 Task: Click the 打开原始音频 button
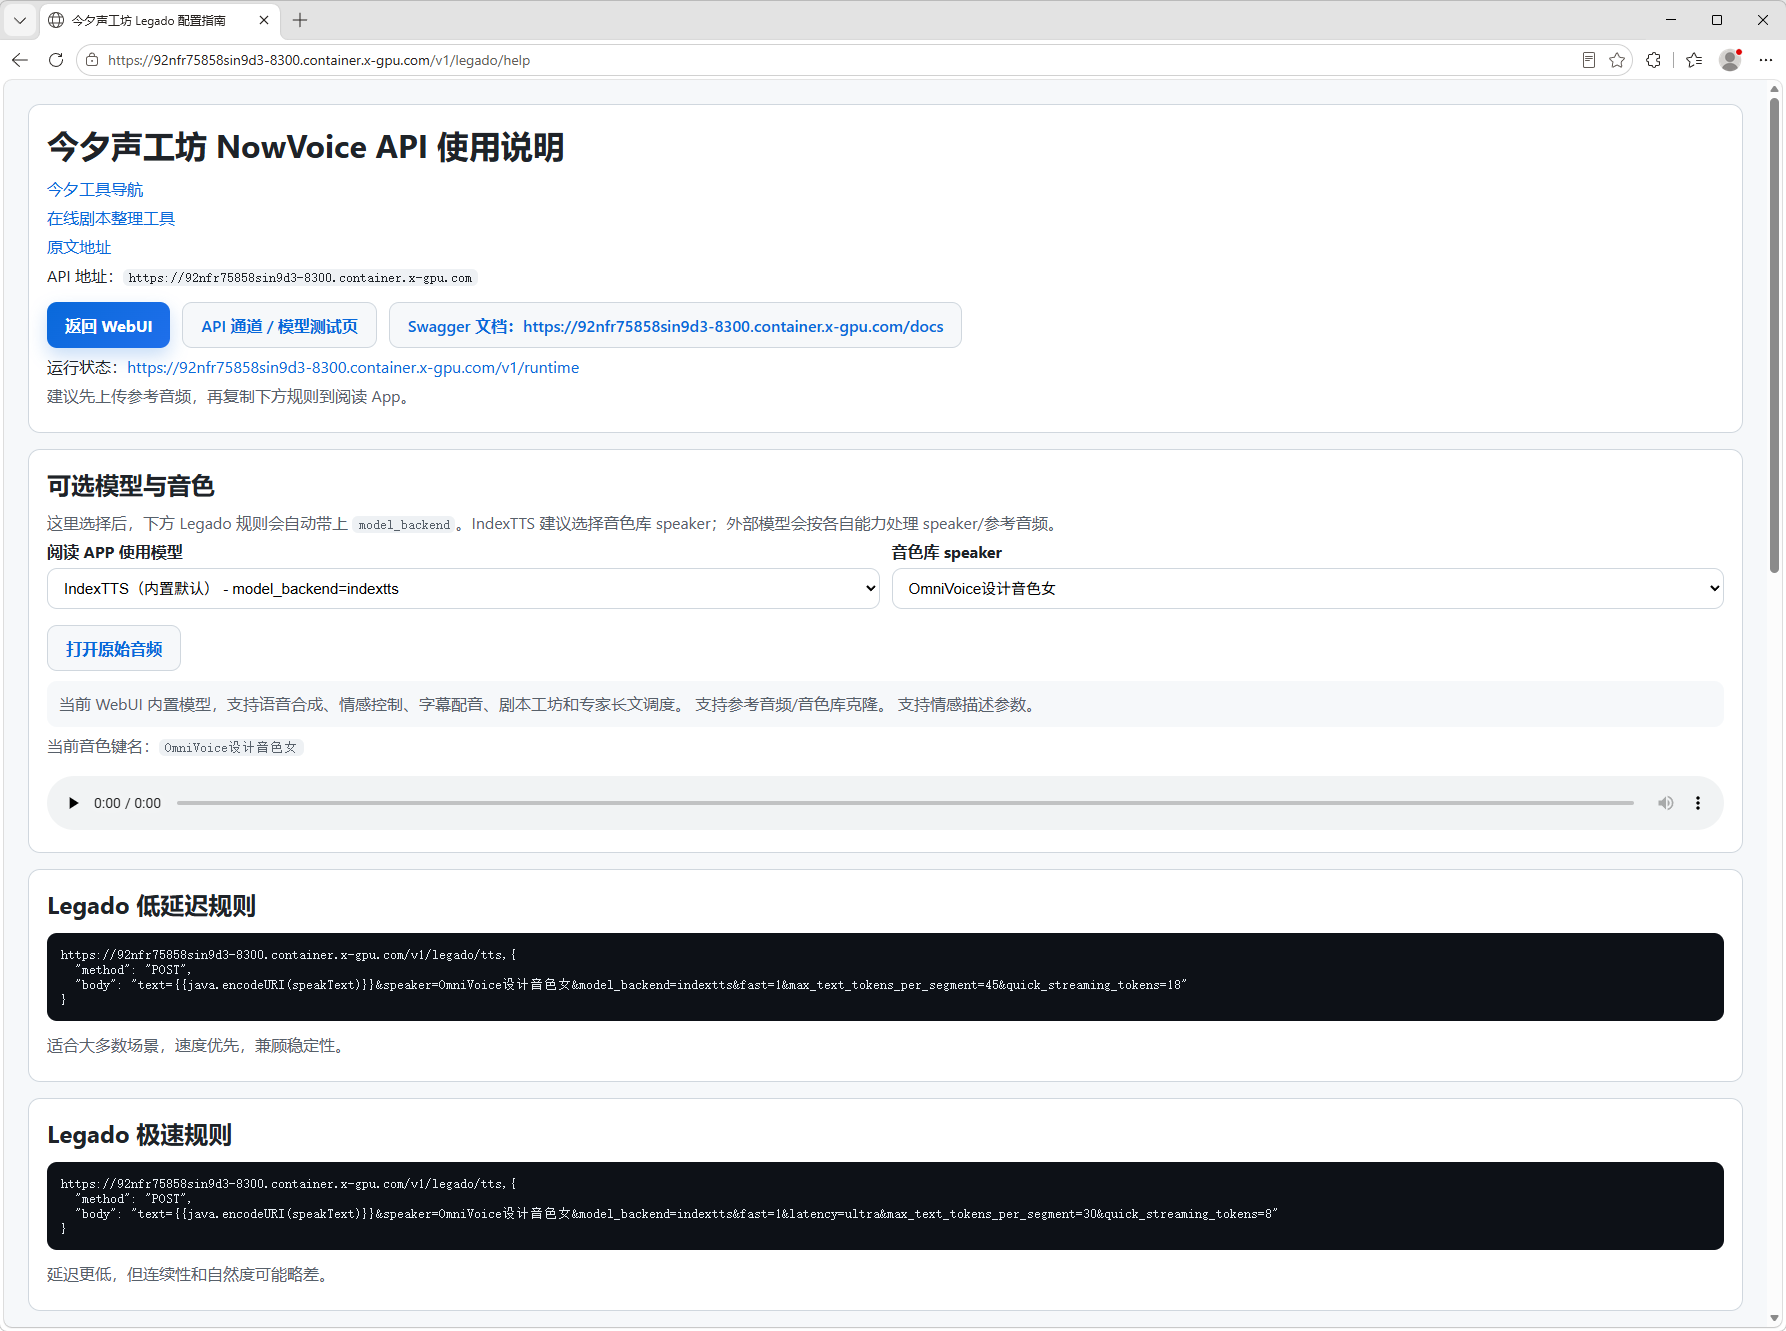114,649
